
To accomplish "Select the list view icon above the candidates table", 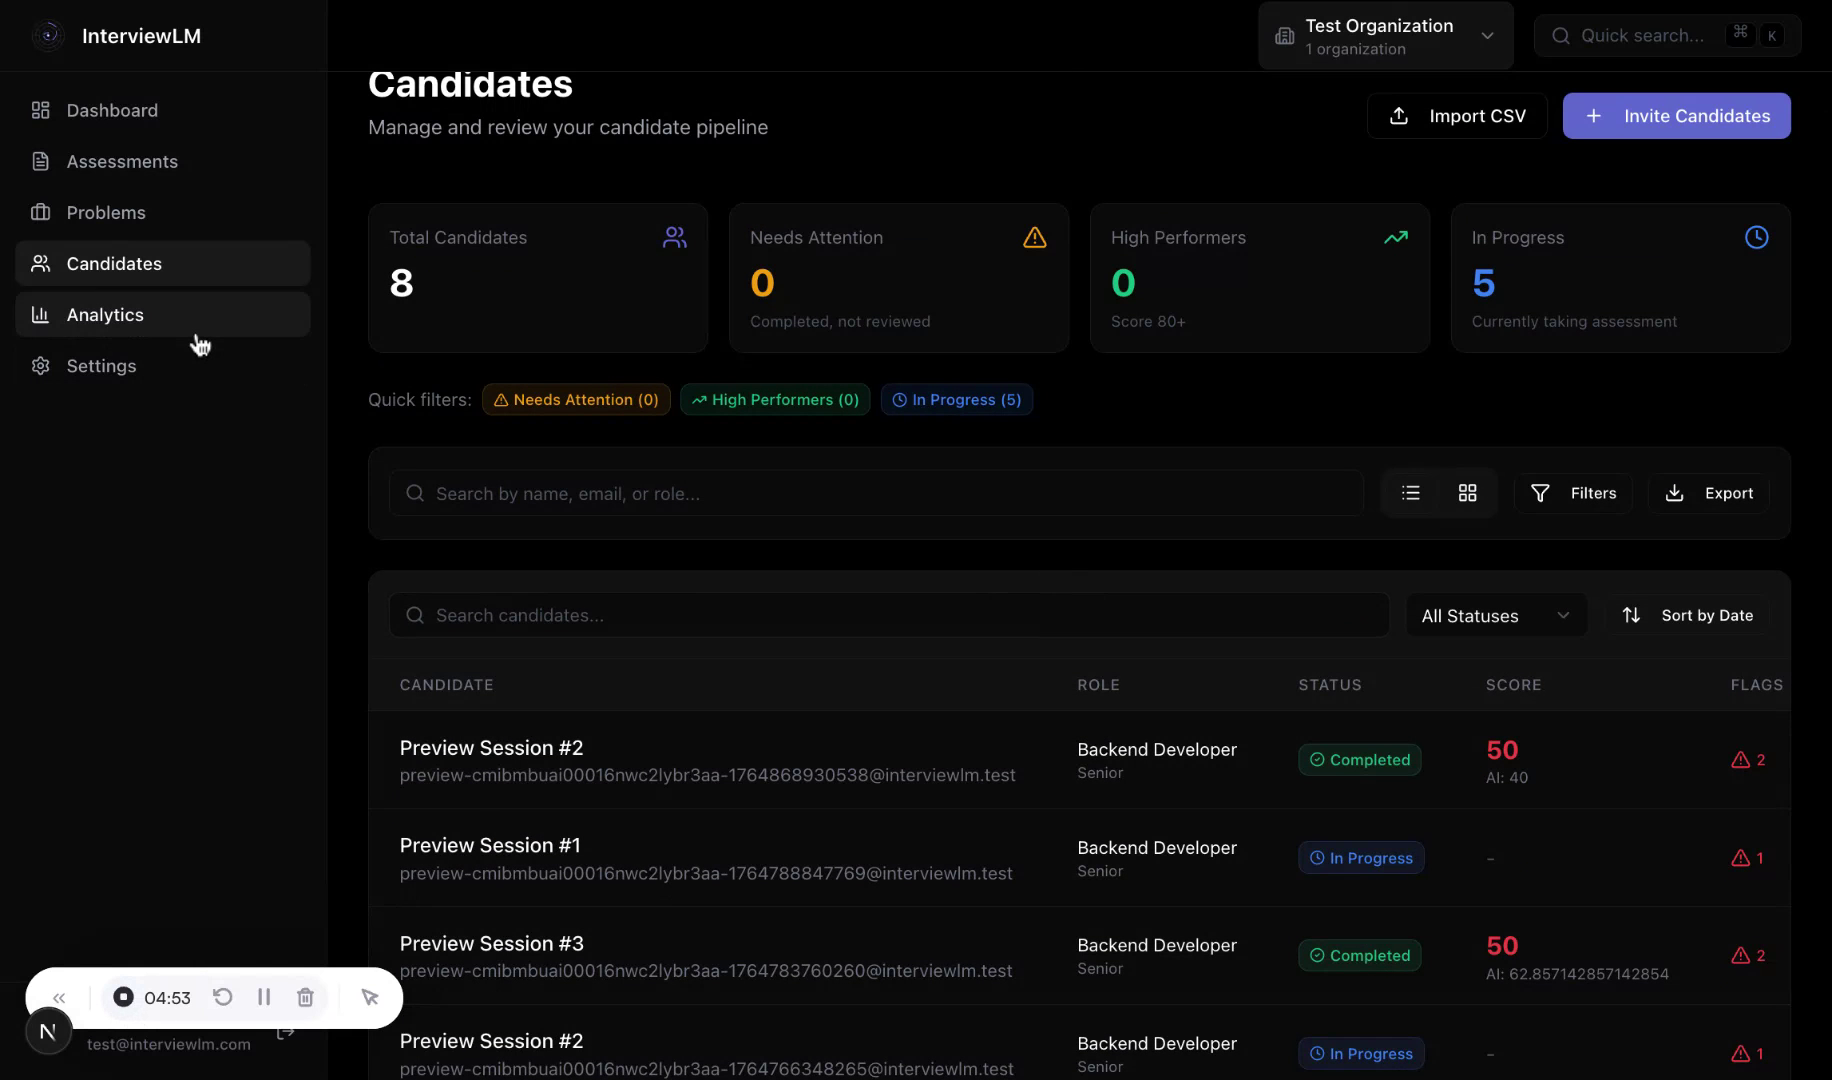I will click(1410, 492).
